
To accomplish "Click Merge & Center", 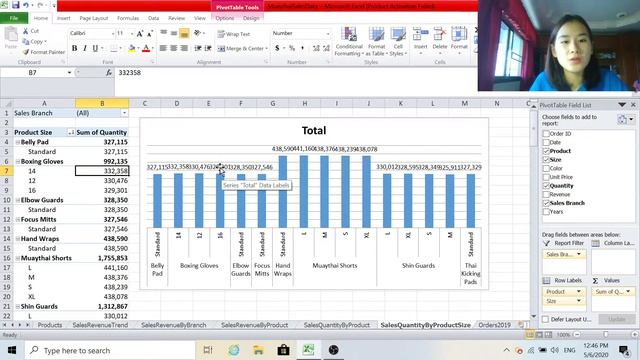I will click(x=242, y=48).
